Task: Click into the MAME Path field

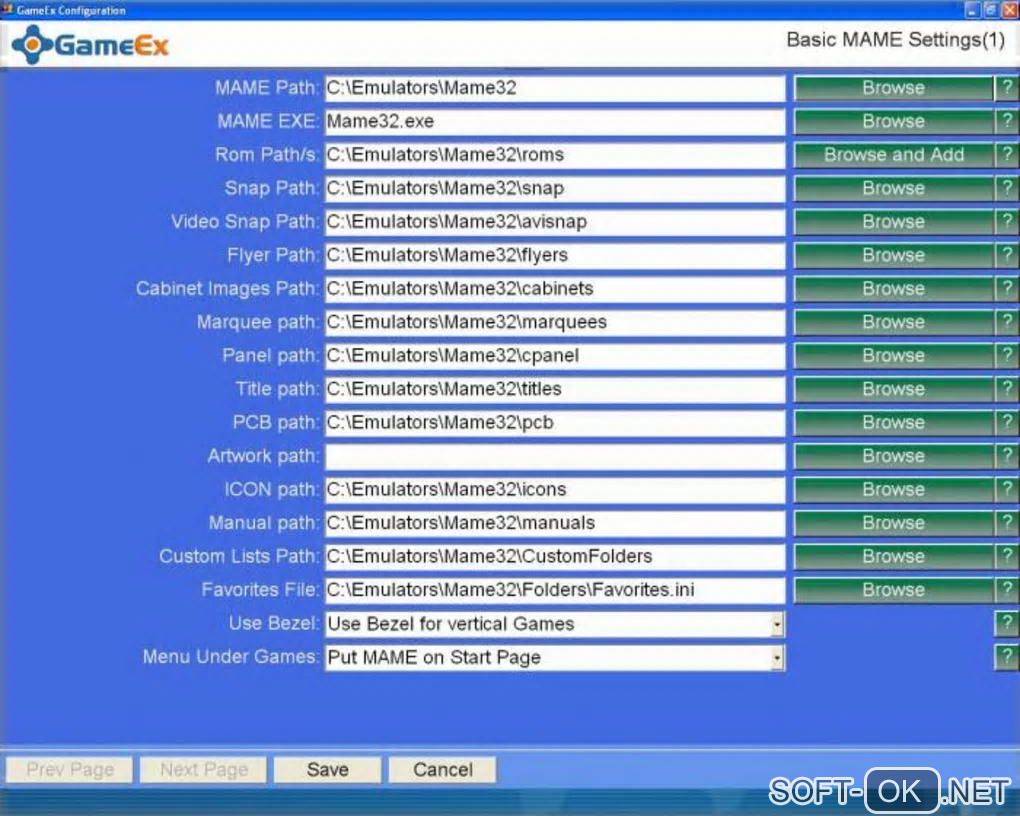Action: pos(555,88)
